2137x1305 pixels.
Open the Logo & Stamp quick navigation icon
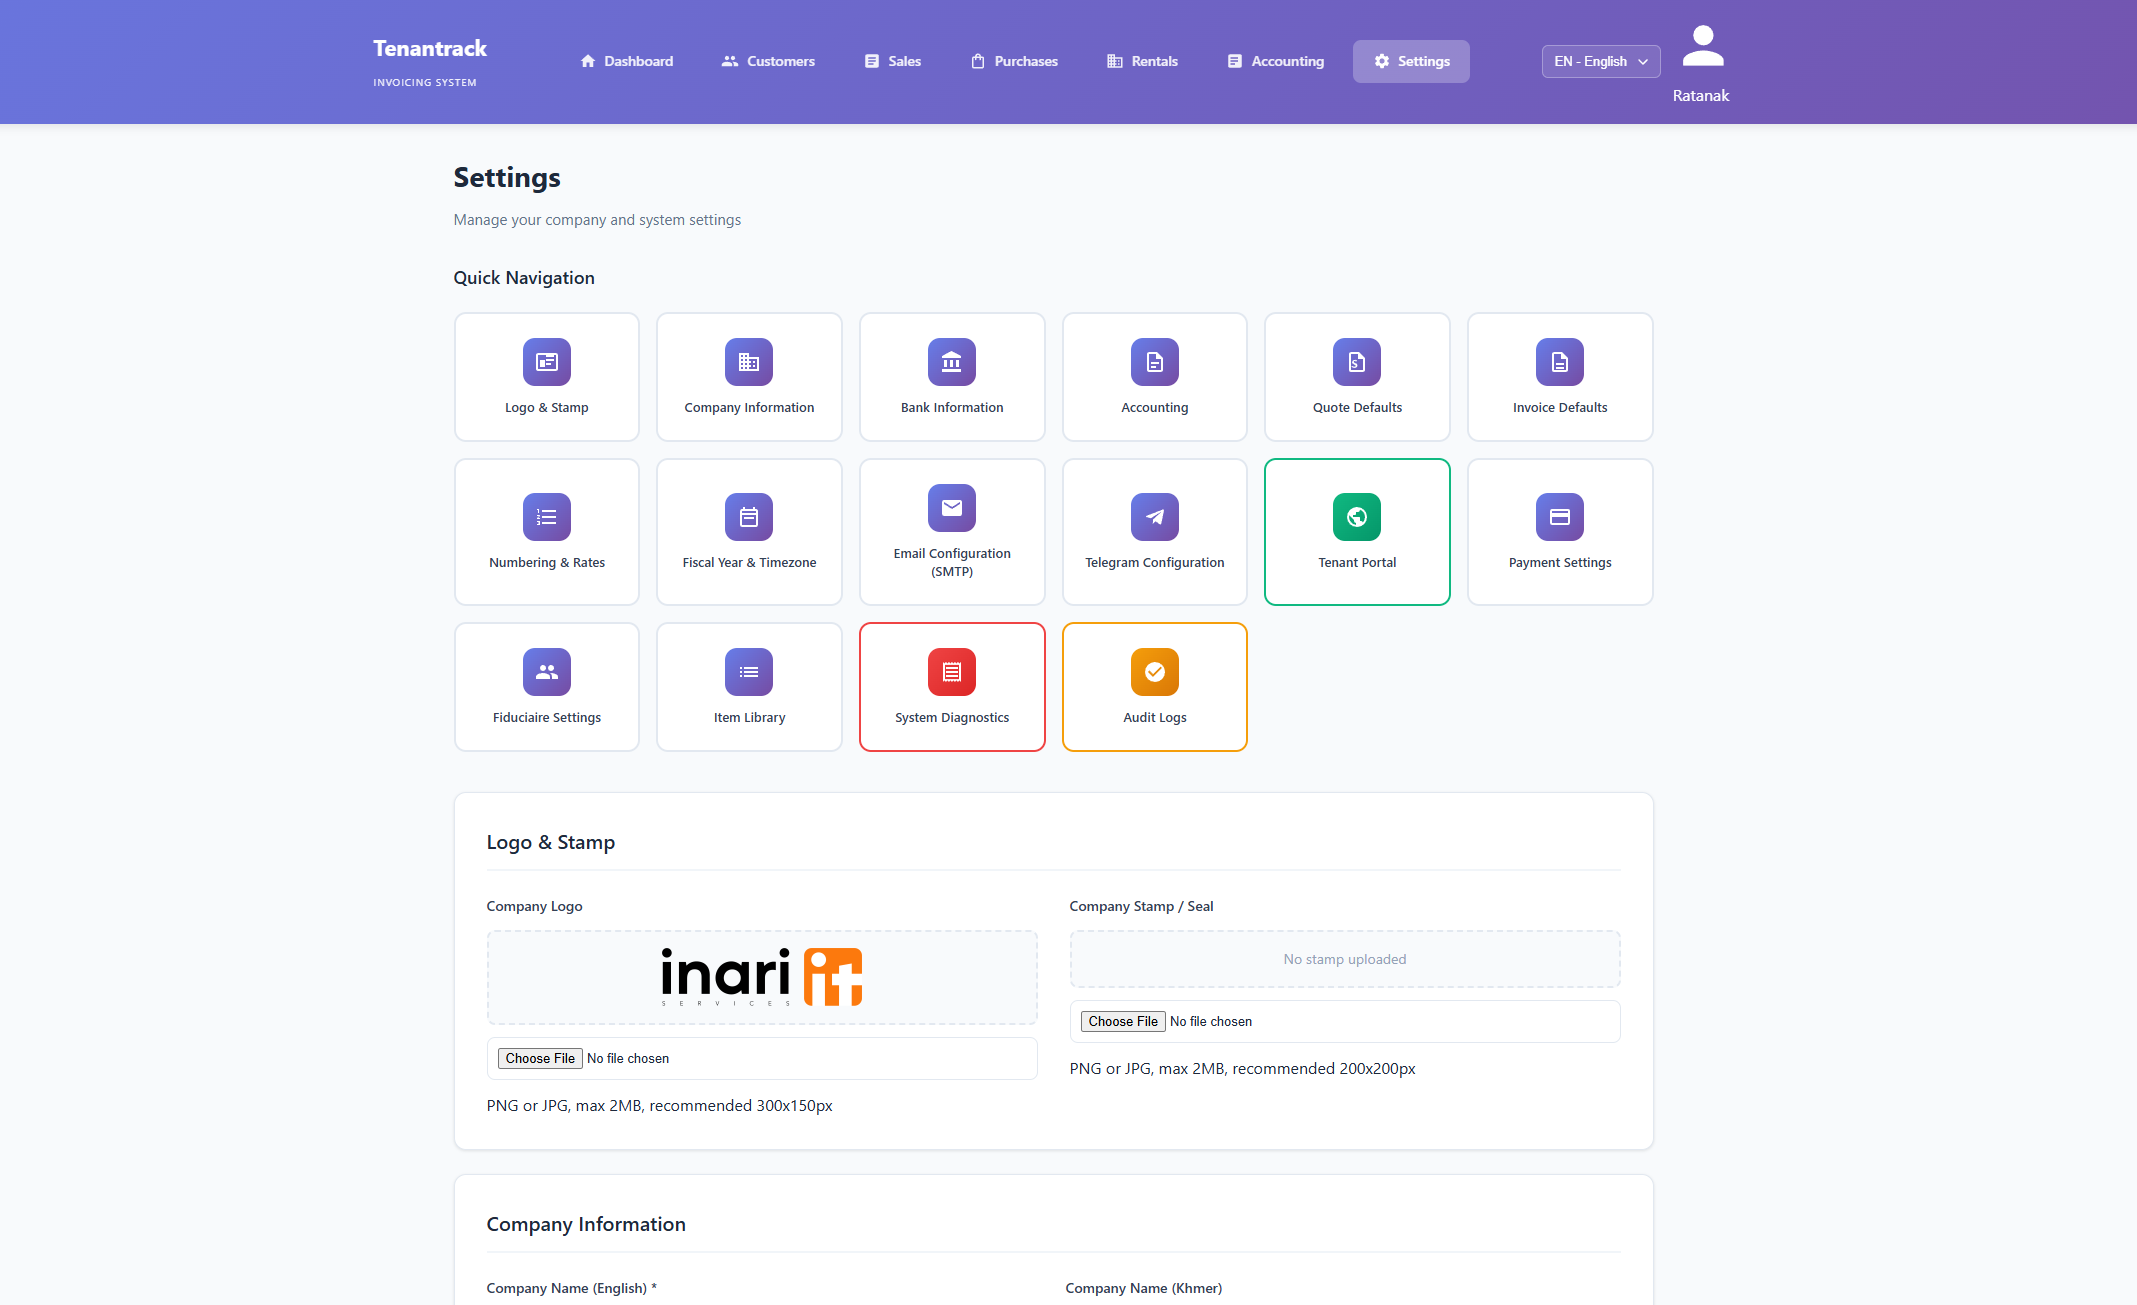pos(546,362)
